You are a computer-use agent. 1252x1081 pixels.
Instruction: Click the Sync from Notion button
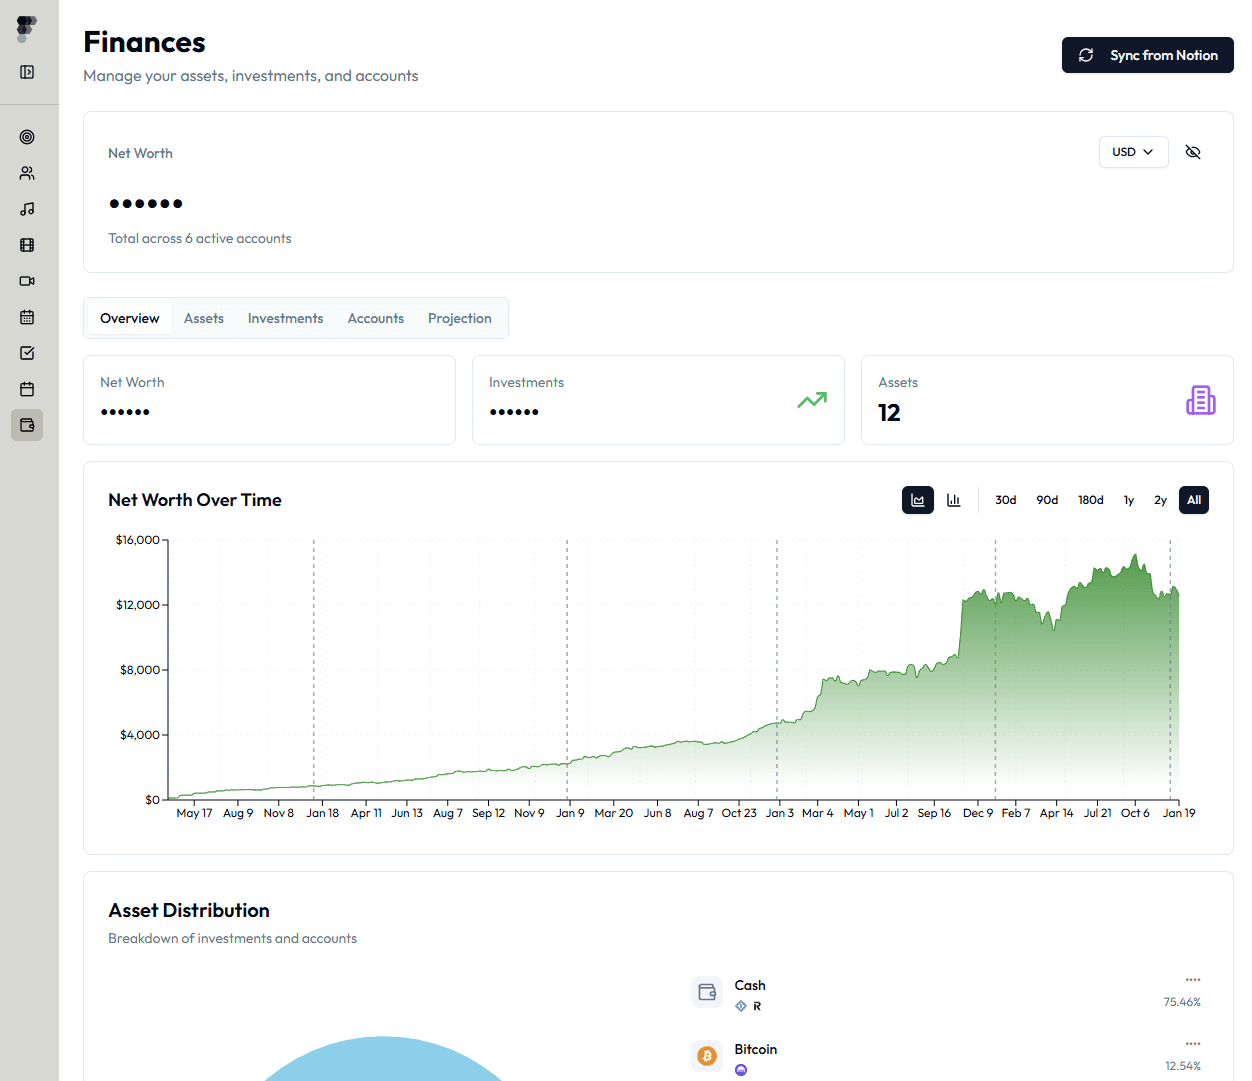(x=1147, y=55)
